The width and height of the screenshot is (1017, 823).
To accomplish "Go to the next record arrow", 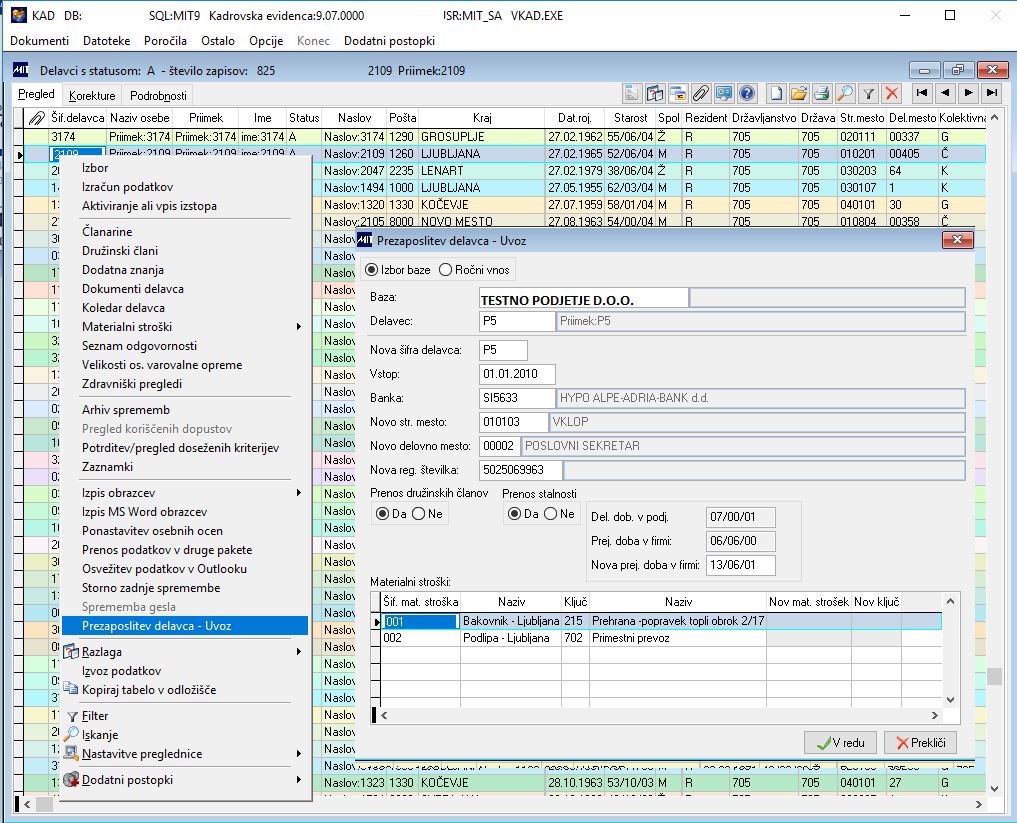I will 968,93.
